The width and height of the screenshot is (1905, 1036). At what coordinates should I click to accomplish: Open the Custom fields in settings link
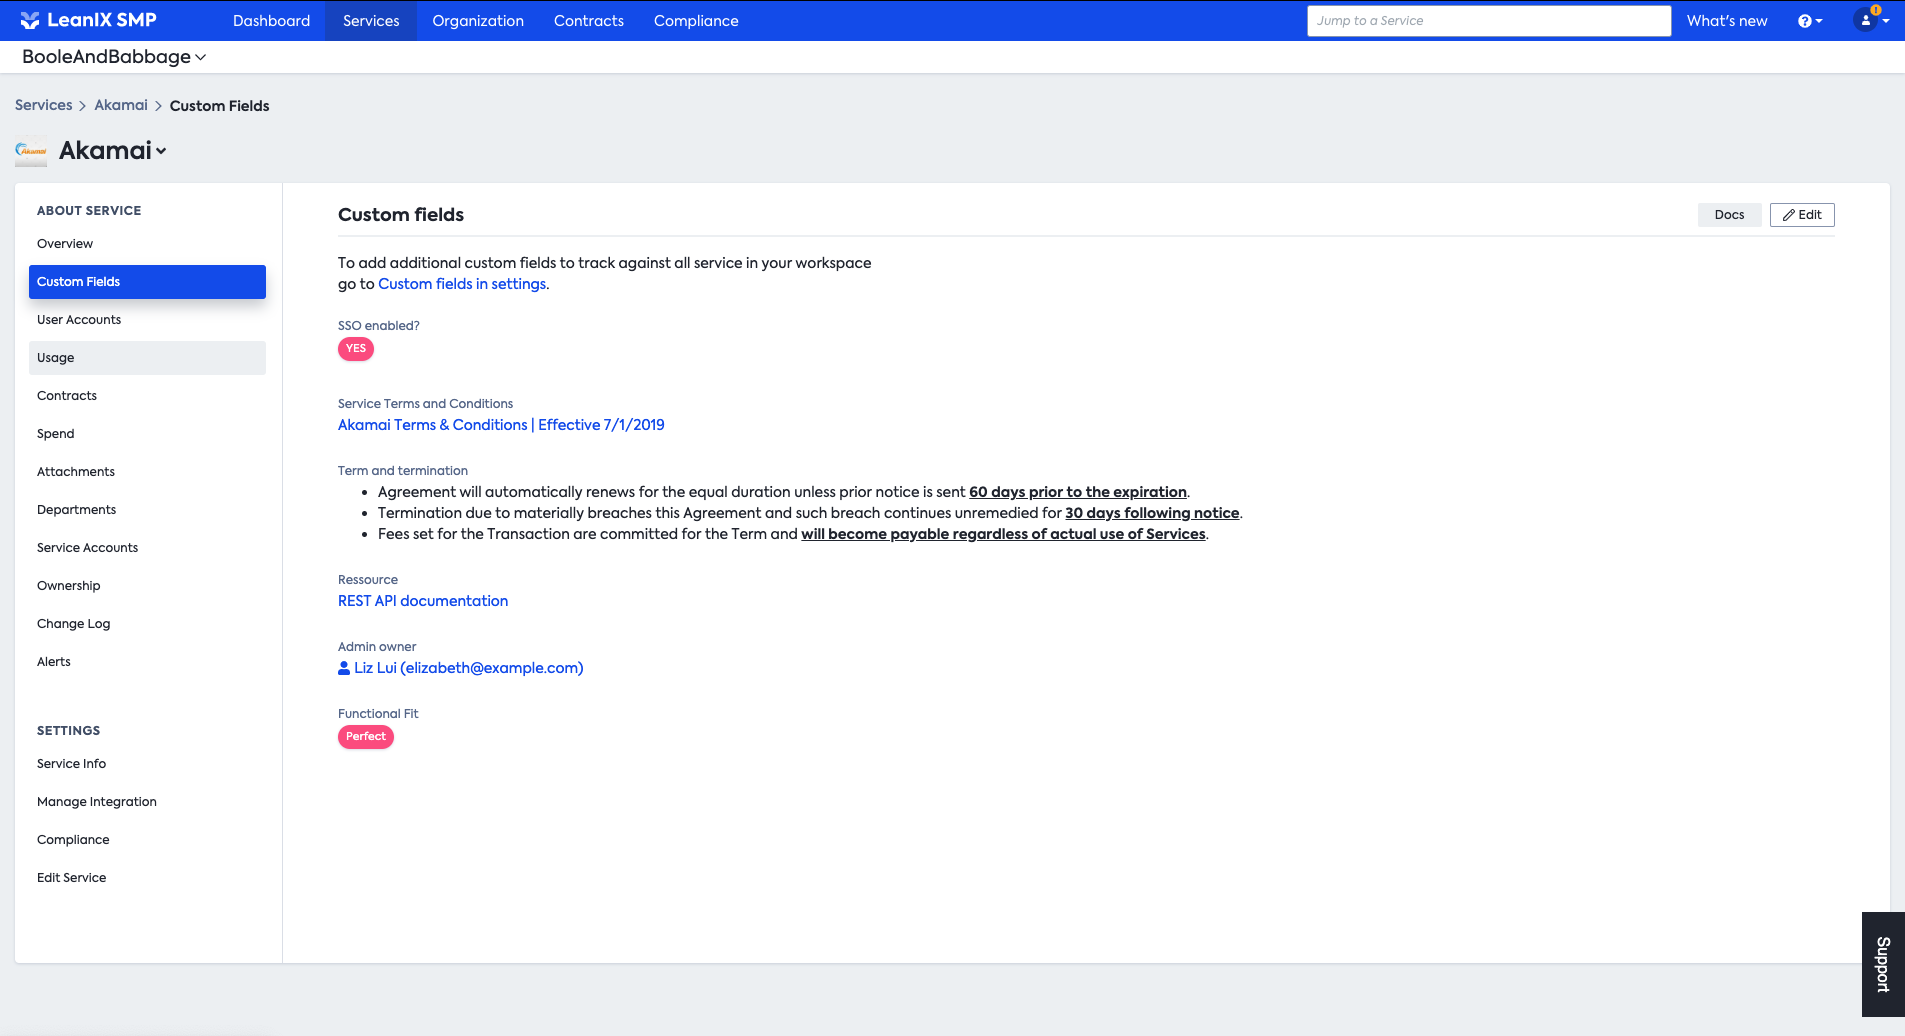click(462, 284)
